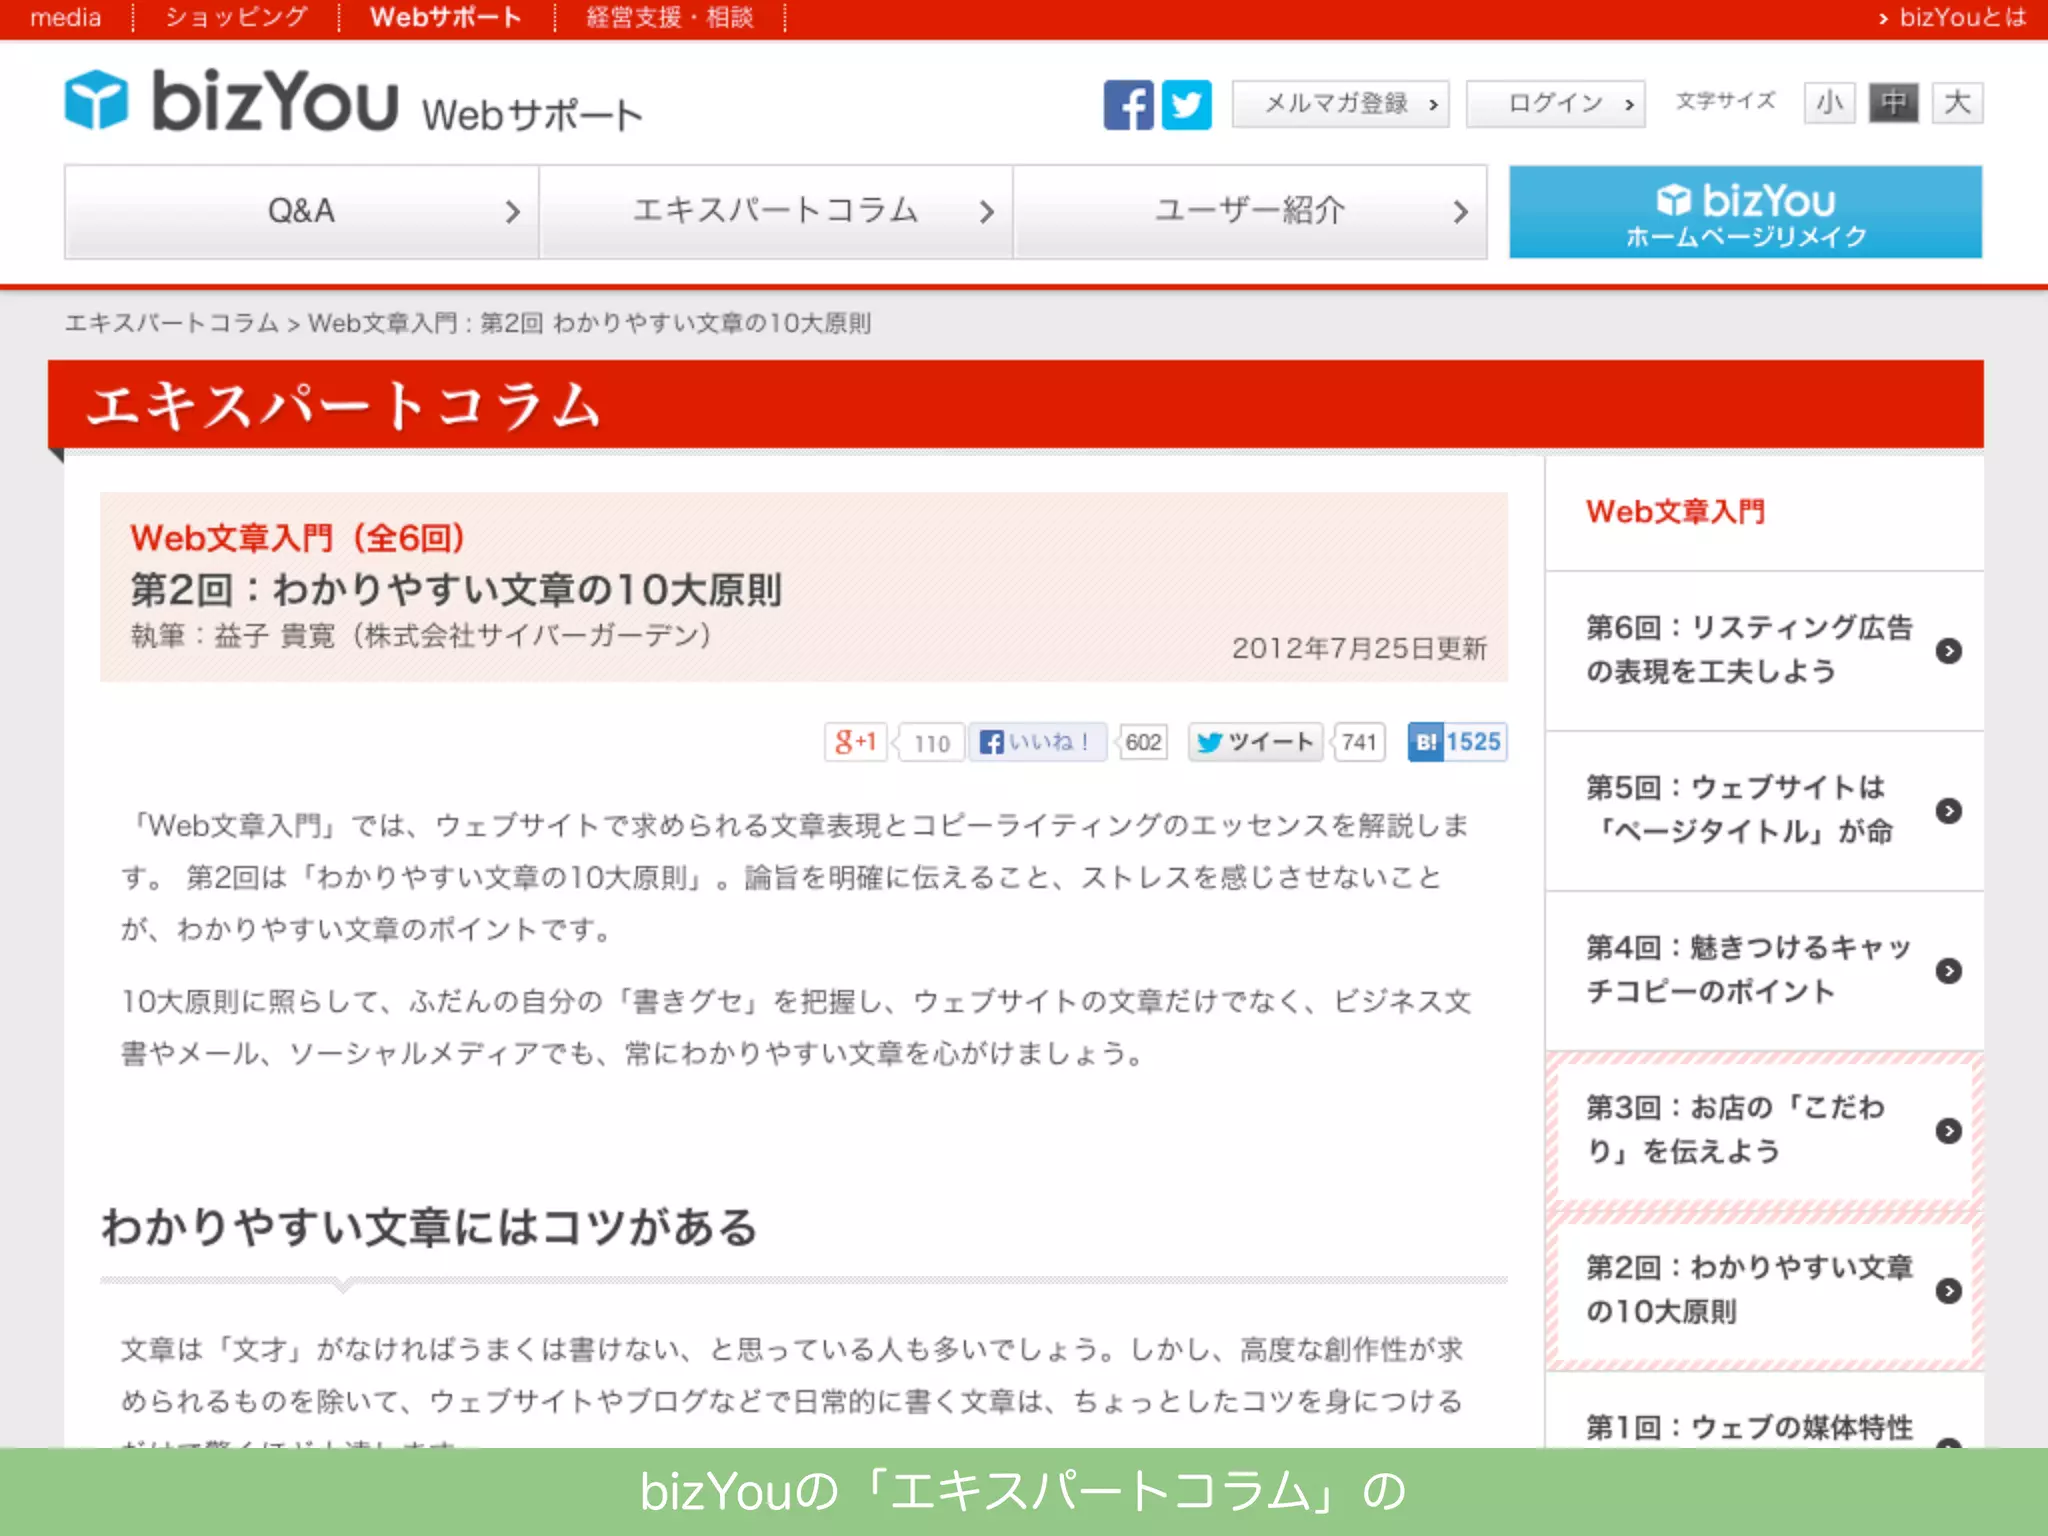Open the 経営支援・相談 top tab
Image resolution: width=2048 pixels, height=1536 pixels.
pyautogui.click(x=669, y=17)
